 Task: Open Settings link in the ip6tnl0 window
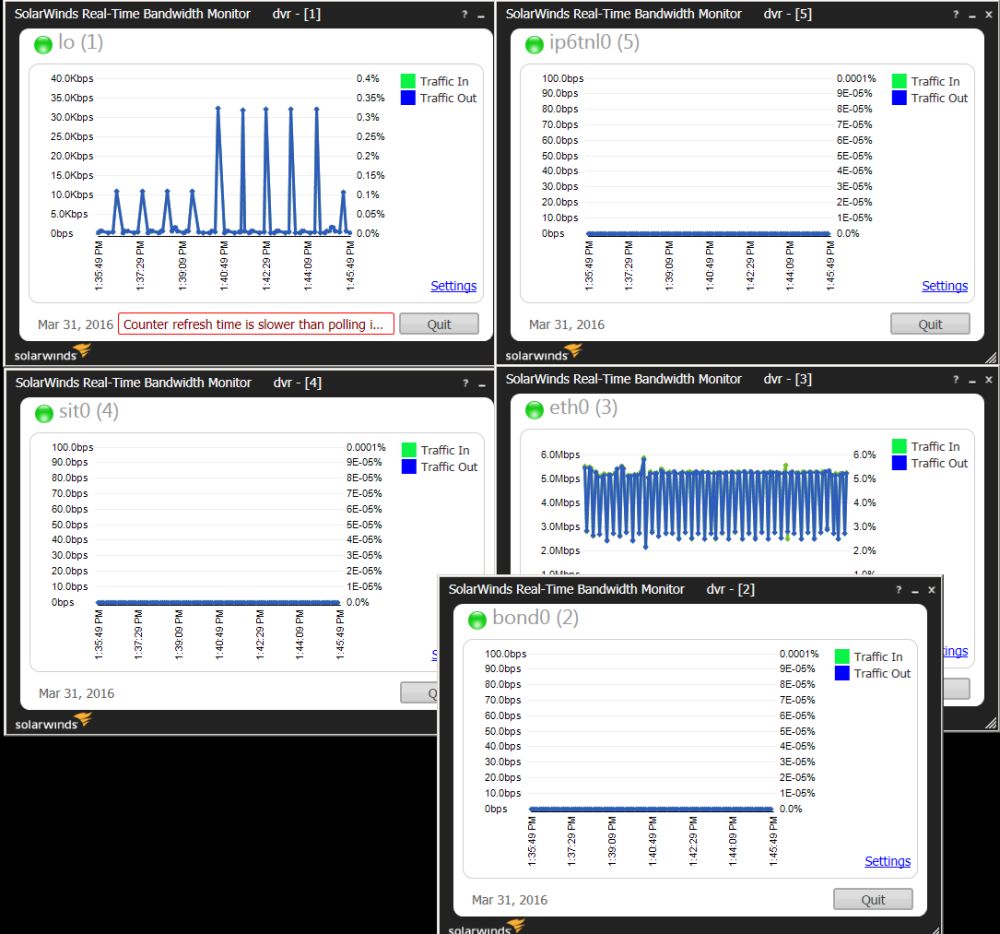click(945, 286)
